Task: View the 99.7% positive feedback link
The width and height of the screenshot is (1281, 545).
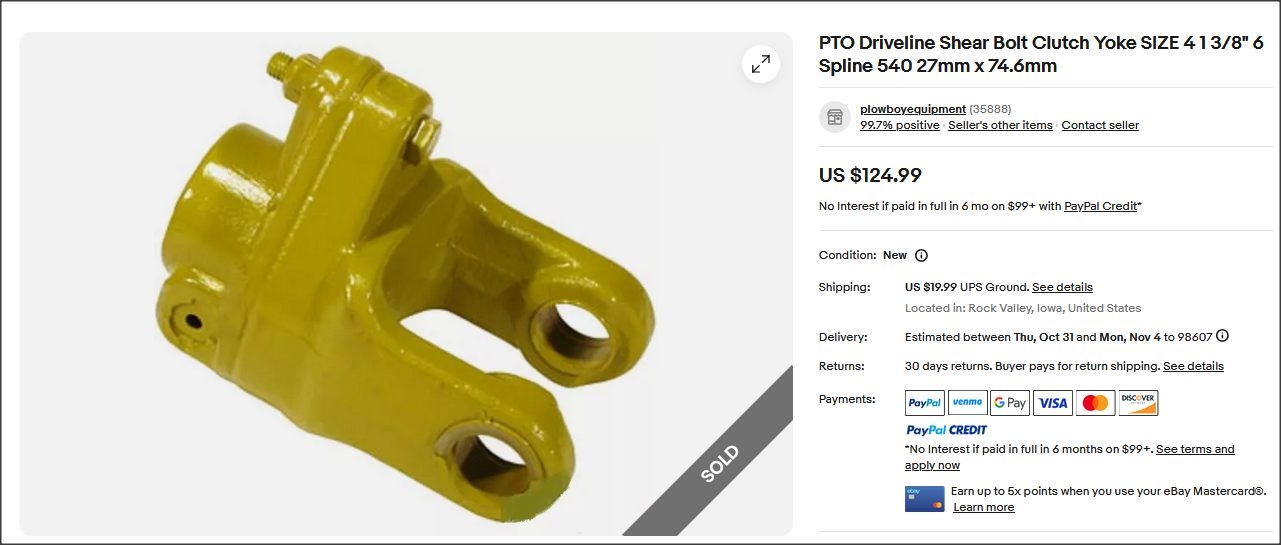Action: (900, 125)
